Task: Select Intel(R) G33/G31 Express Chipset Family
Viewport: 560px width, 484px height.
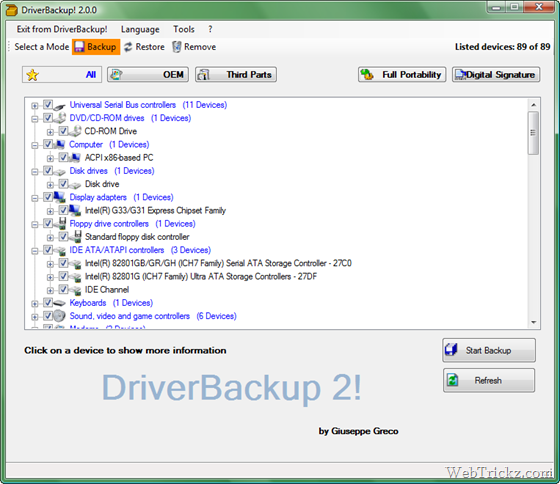Action: coord(155,210)
